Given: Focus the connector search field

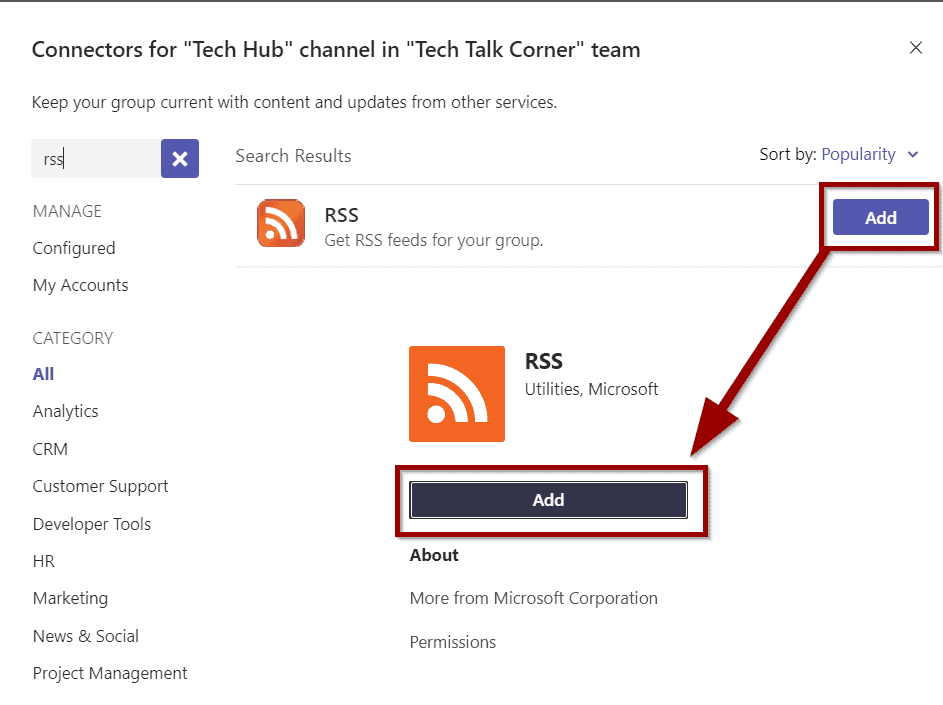Looking at the screenshot, I should (x=96, y=159).
